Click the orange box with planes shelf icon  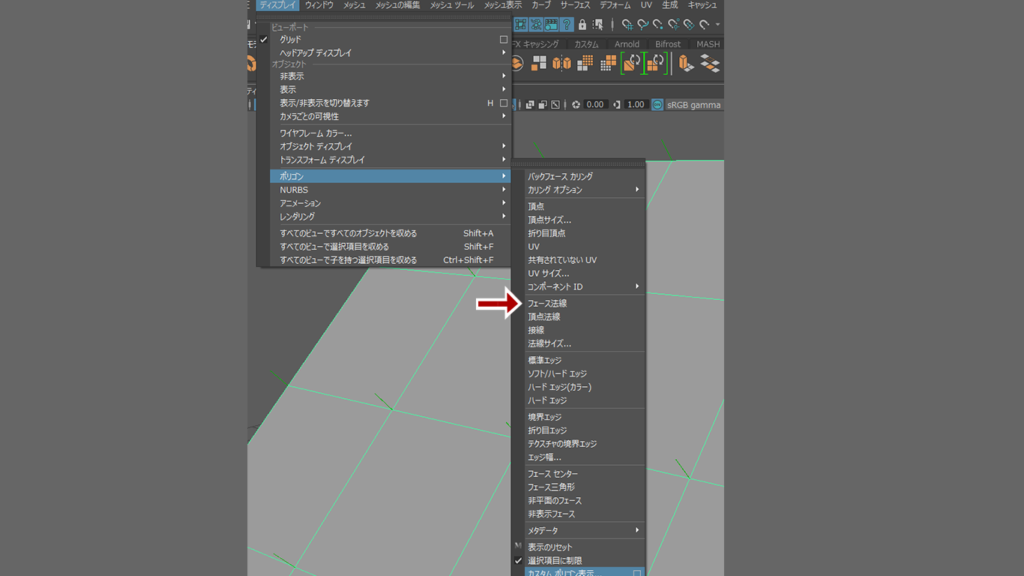(685, 63)
